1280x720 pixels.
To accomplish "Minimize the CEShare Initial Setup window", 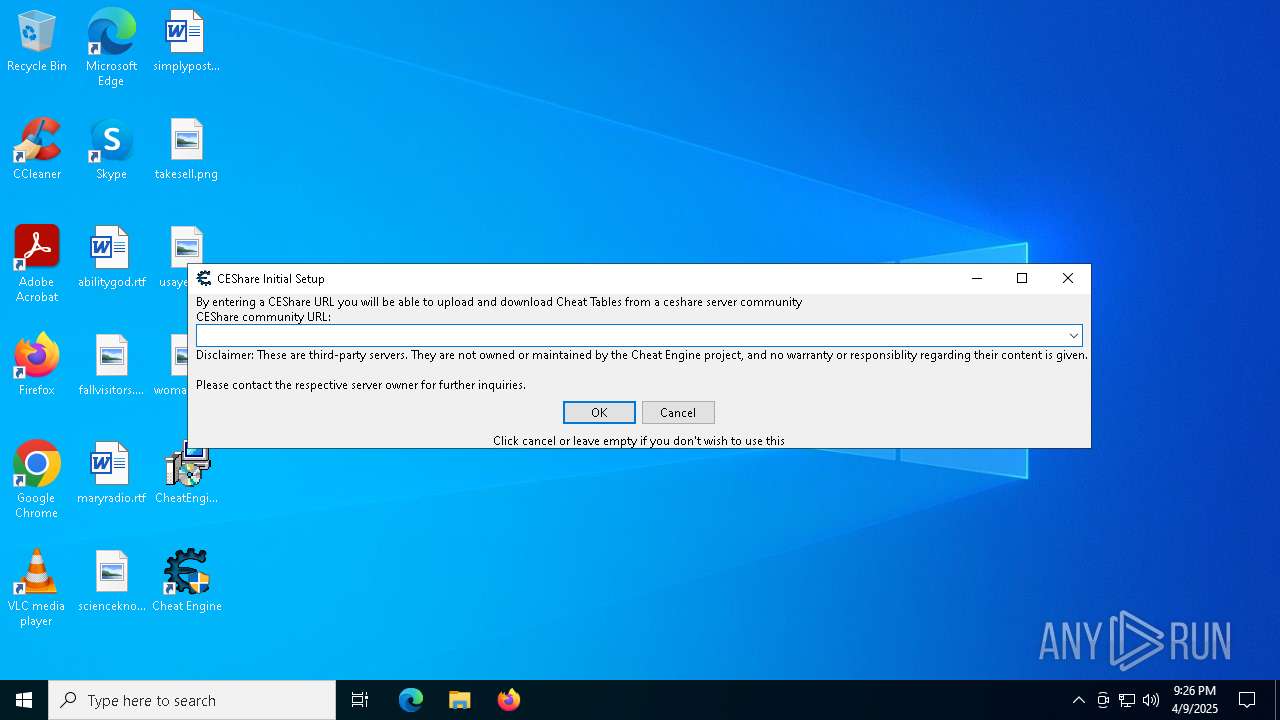I will 976,279.
